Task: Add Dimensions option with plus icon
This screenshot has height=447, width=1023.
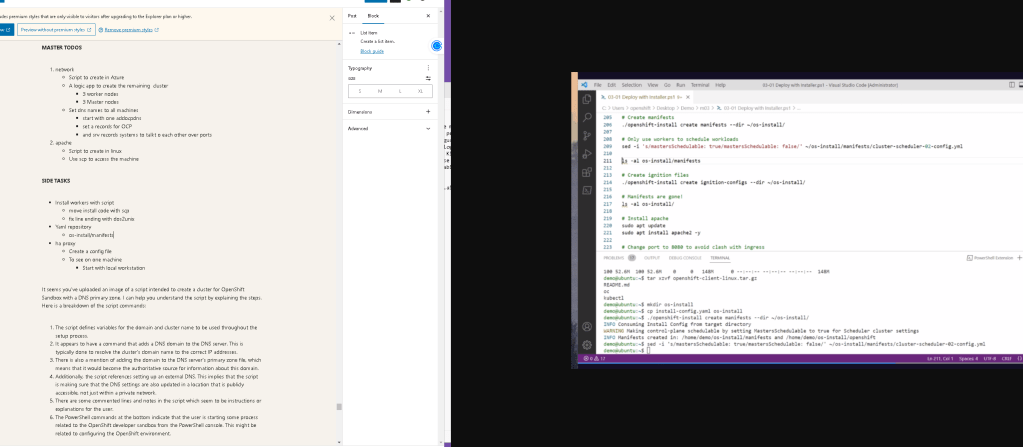Action: point(428,112)
